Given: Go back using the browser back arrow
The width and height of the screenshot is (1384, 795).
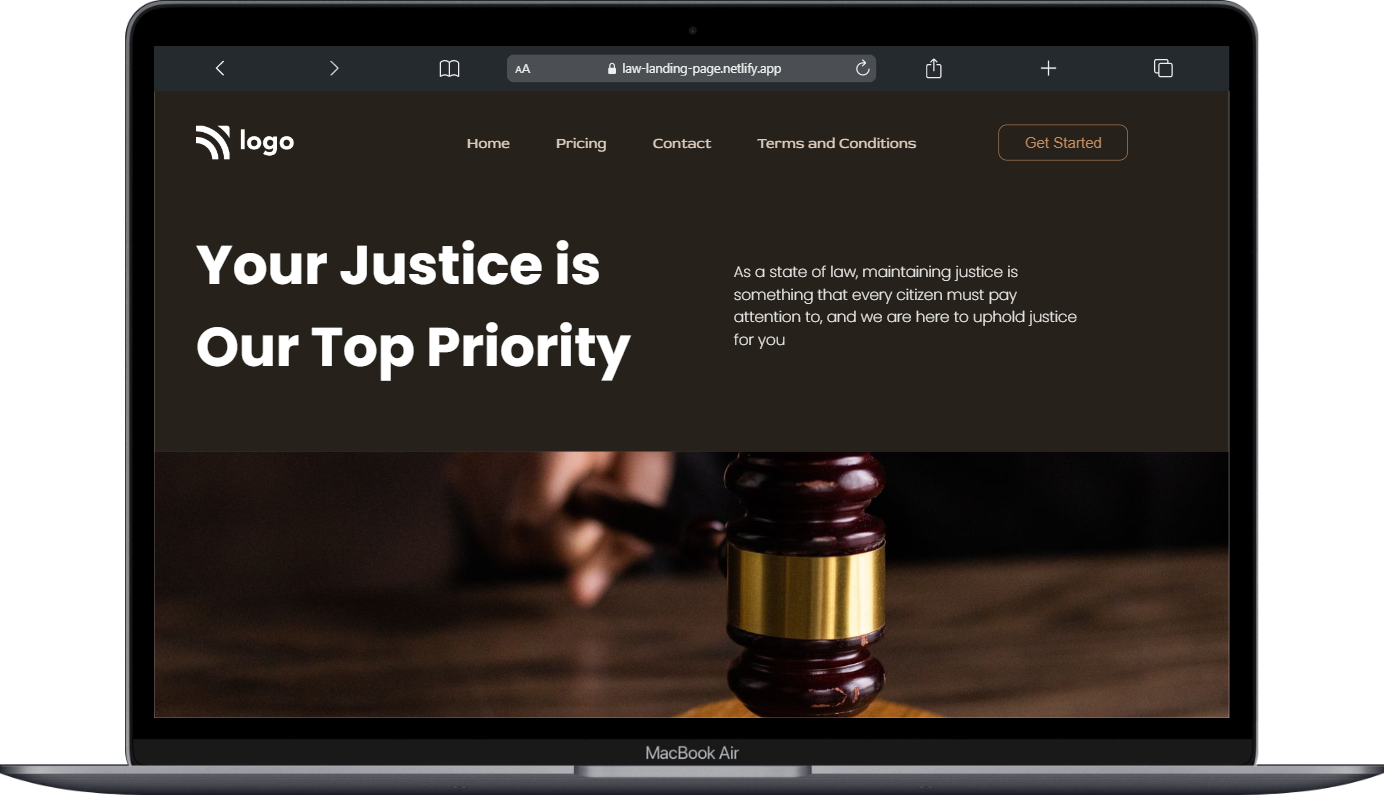Looking at the screenshot, I should click(220, 68).
